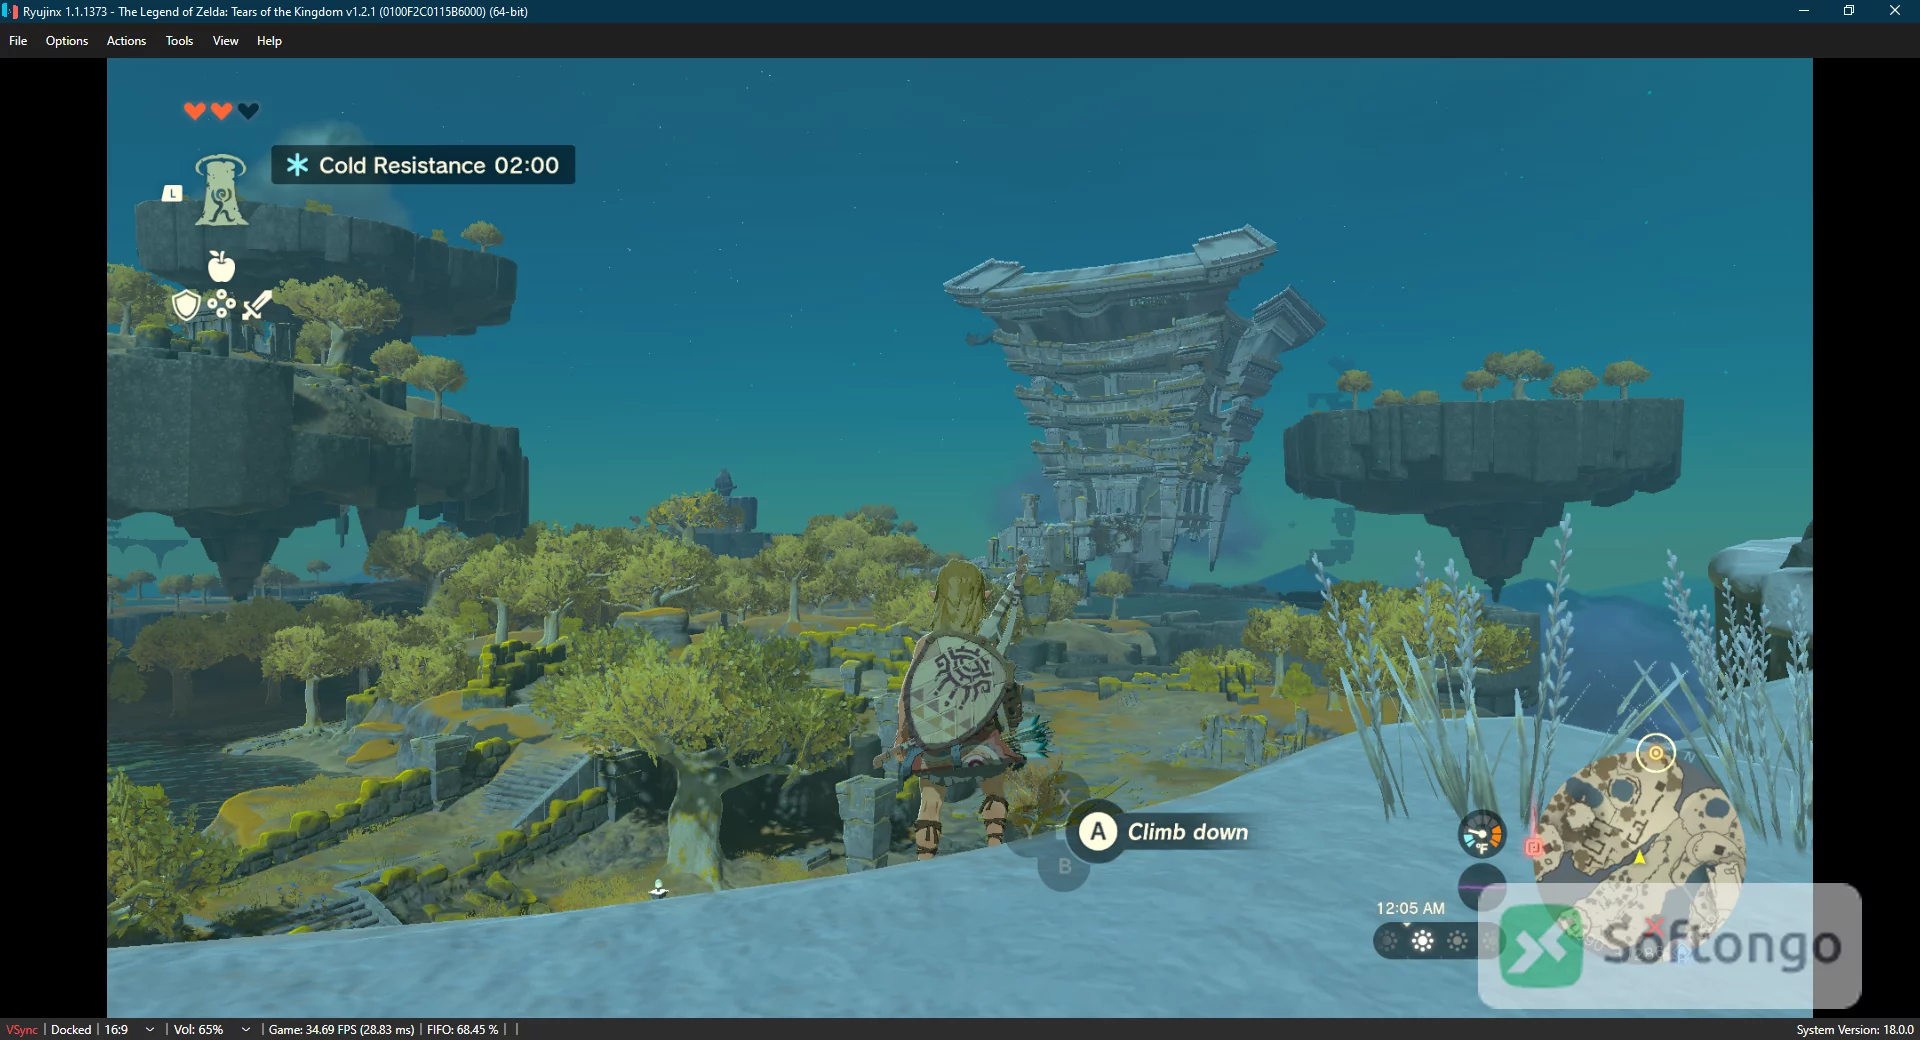Click the apple item icon
Viewport: 1920px width, 1040px height.
(x=221, y=266)
